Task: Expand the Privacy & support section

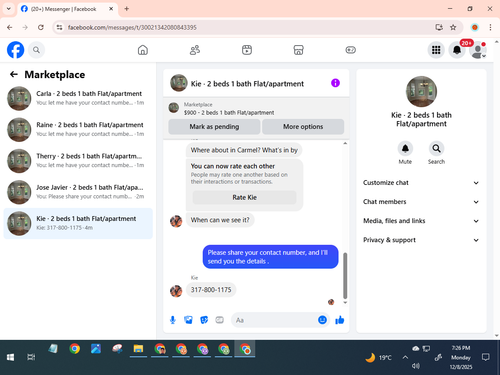Action: (421, 240)
